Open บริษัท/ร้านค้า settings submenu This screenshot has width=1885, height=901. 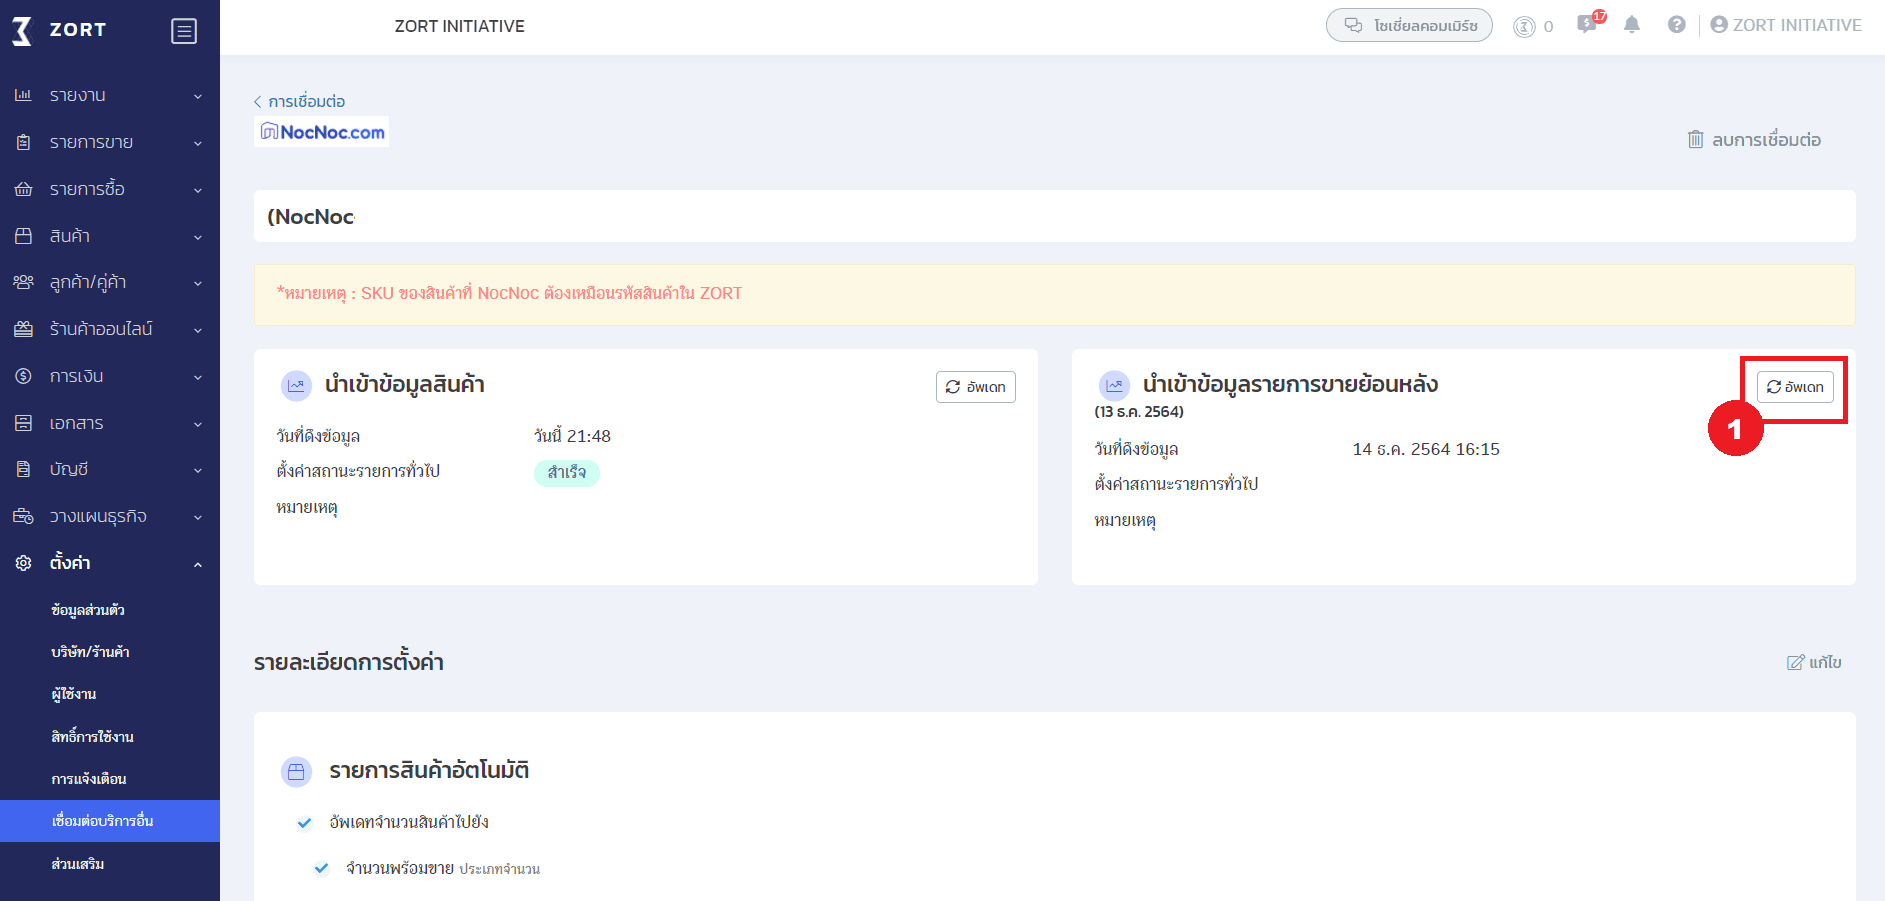coord(90,652)
